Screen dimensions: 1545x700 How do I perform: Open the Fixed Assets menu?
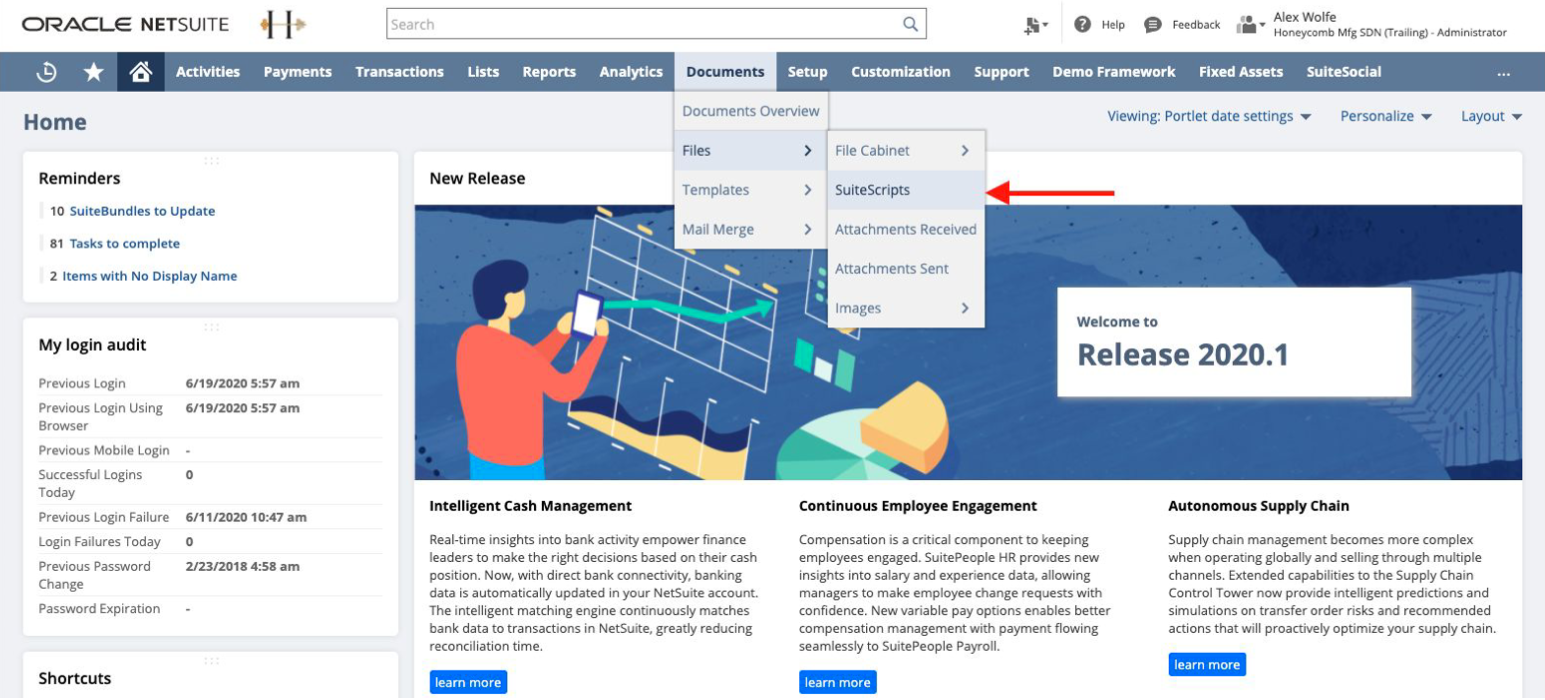[x=1241, y=72]
